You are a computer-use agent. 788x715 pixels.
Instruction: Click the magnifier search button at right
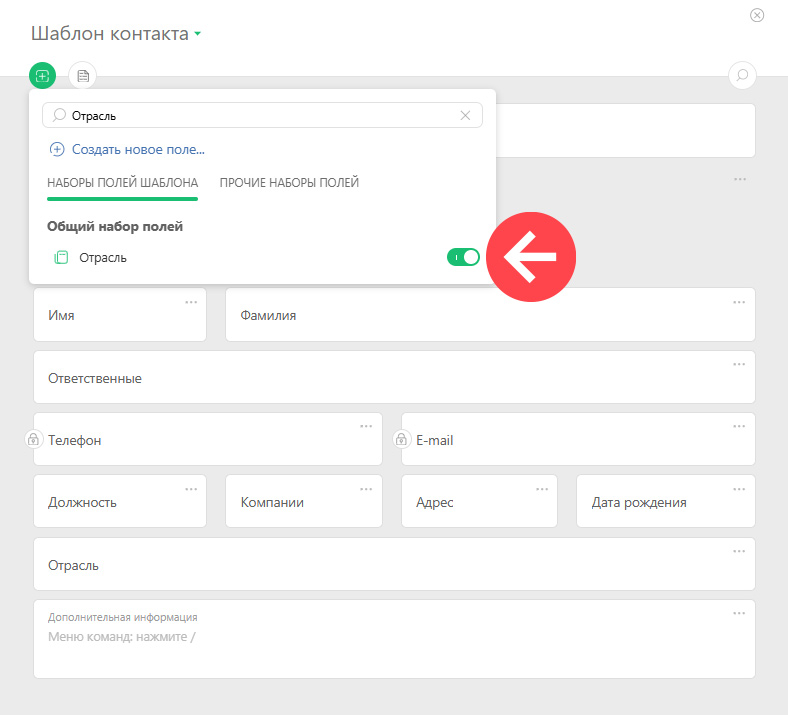(x=742, y=75)
